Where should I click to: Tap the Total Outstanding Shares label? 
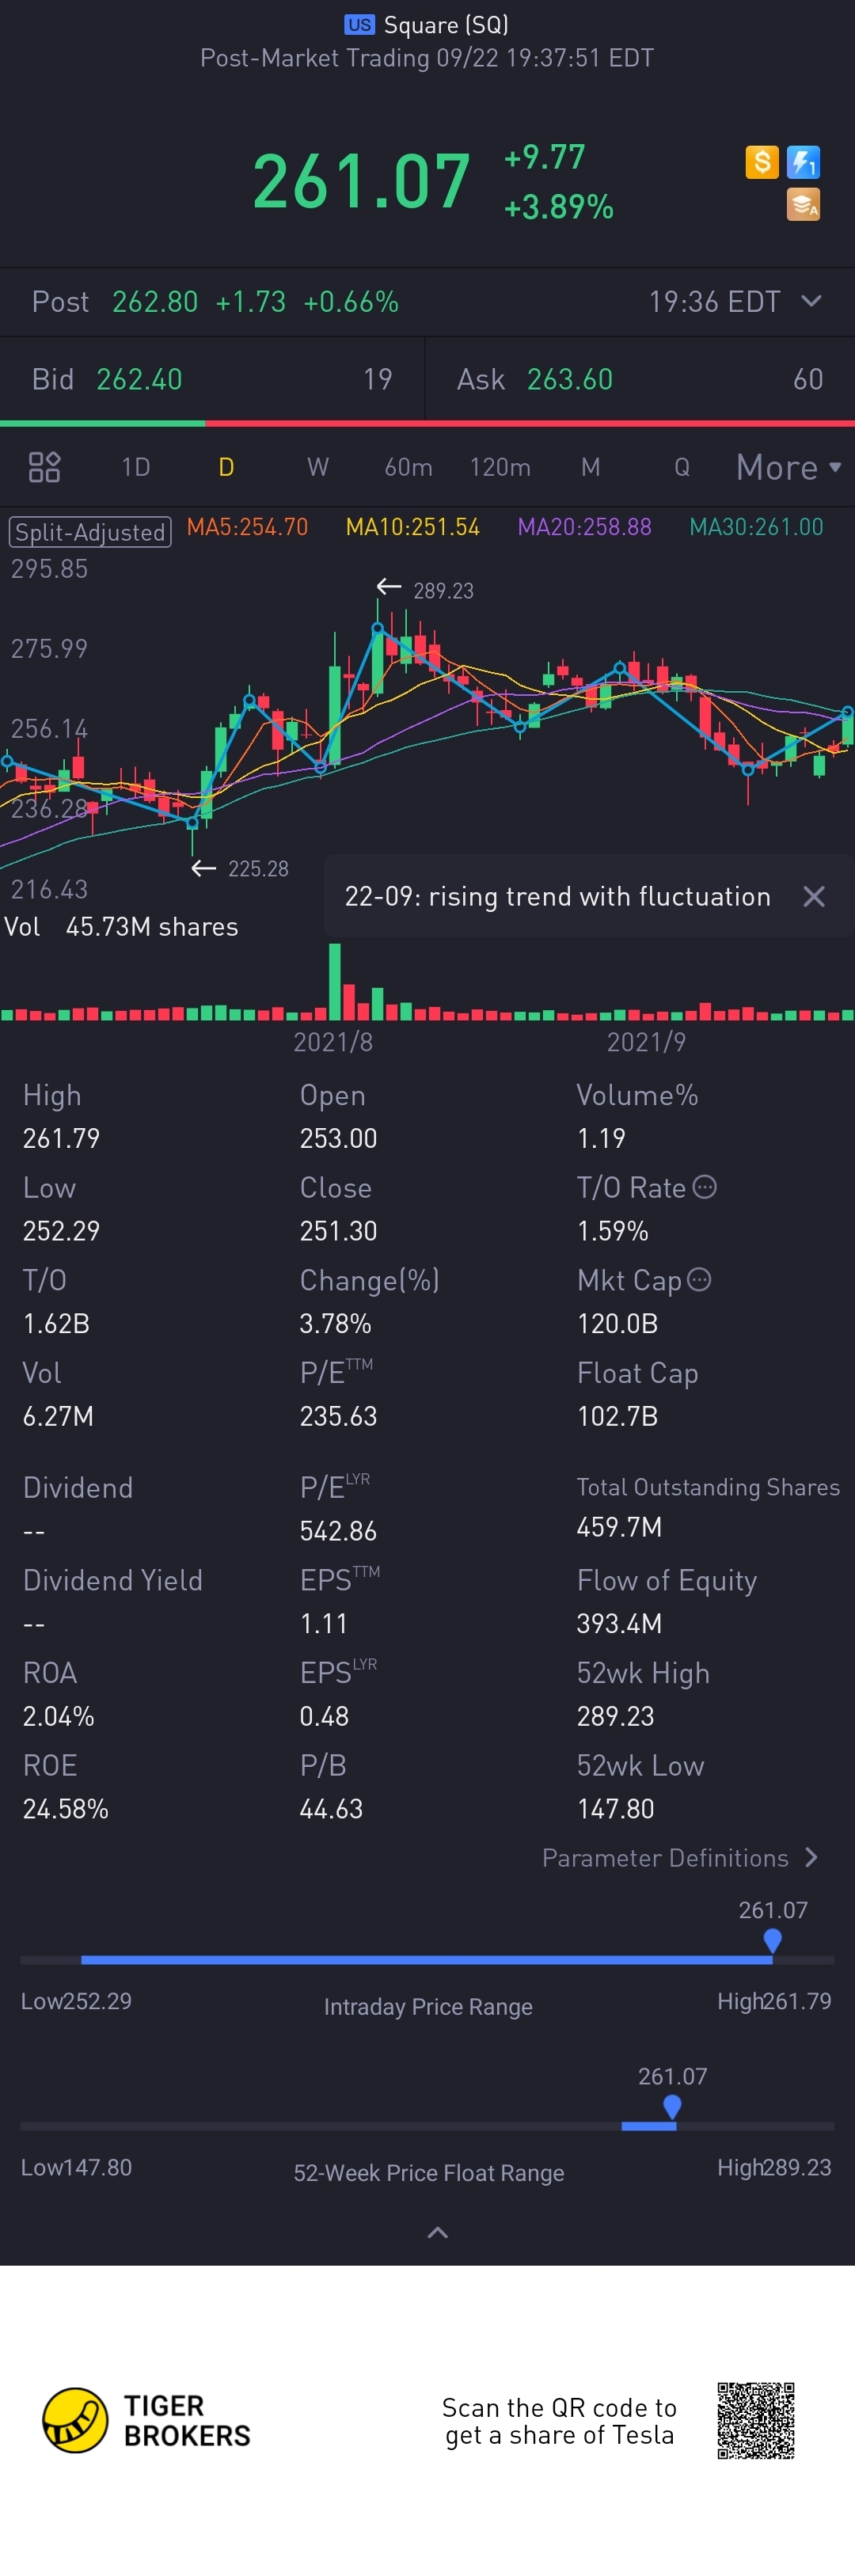708,1487
